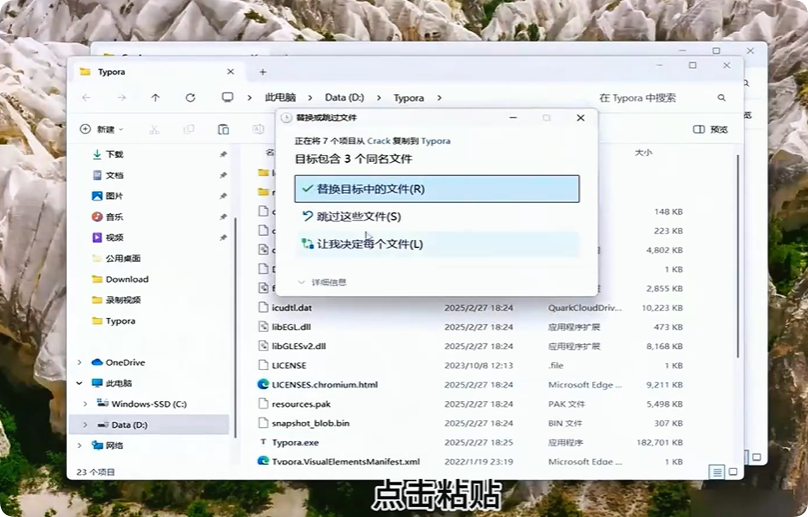This screenshot has width=808, height=517.
Task: Open 图片 in the sidebar
Action: point(115,196)
